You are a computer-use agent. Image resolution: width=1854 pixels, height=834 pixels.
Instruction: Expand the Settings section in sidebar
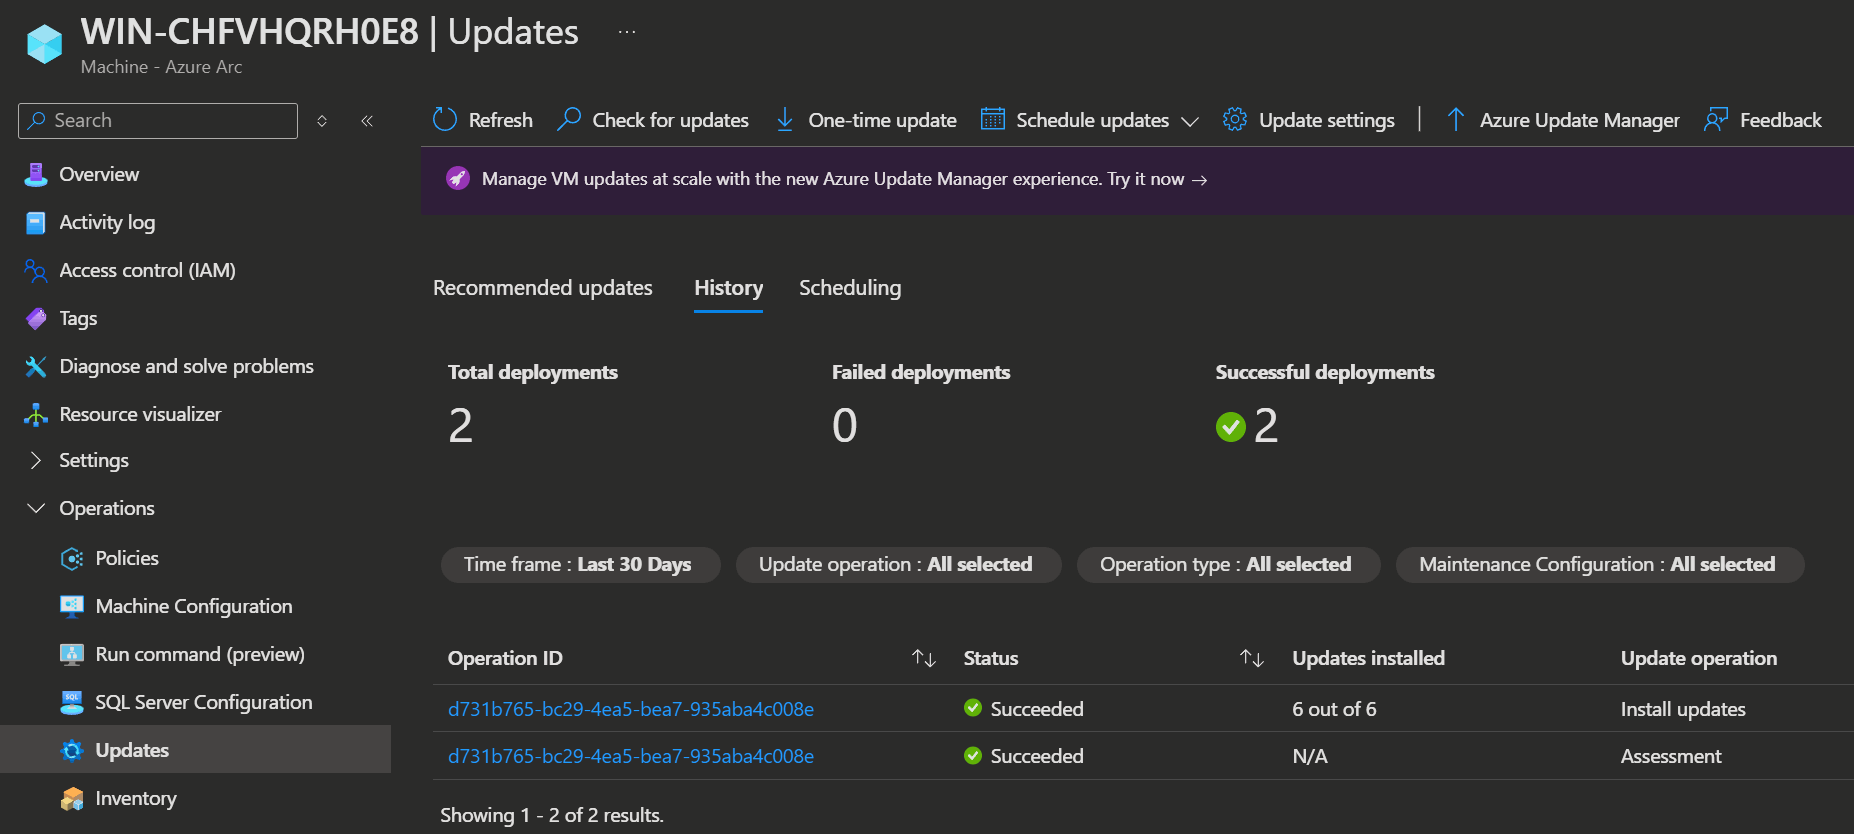(x=36, y=460)
